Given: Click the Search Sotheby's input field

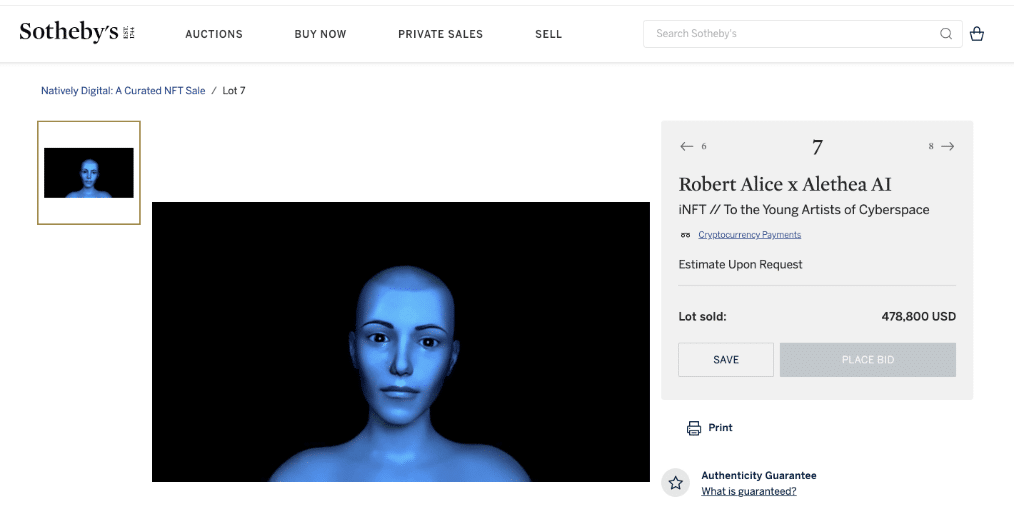Looking at the screenshot, I should point(790,34).
